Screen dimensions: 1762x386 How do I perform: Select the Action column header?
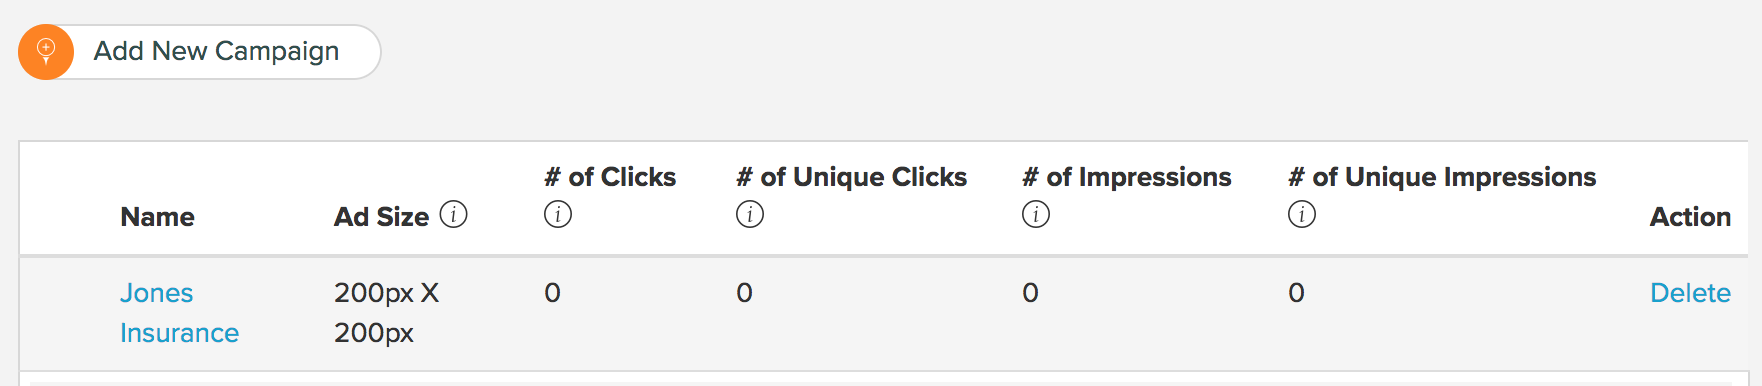coord(1690,217)
